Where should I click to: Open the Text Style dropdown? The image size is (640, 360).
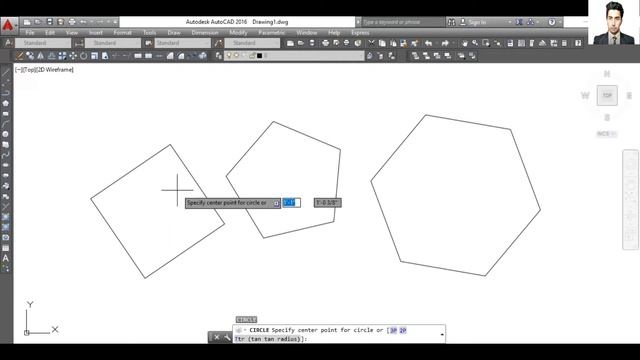pos(43,43)
